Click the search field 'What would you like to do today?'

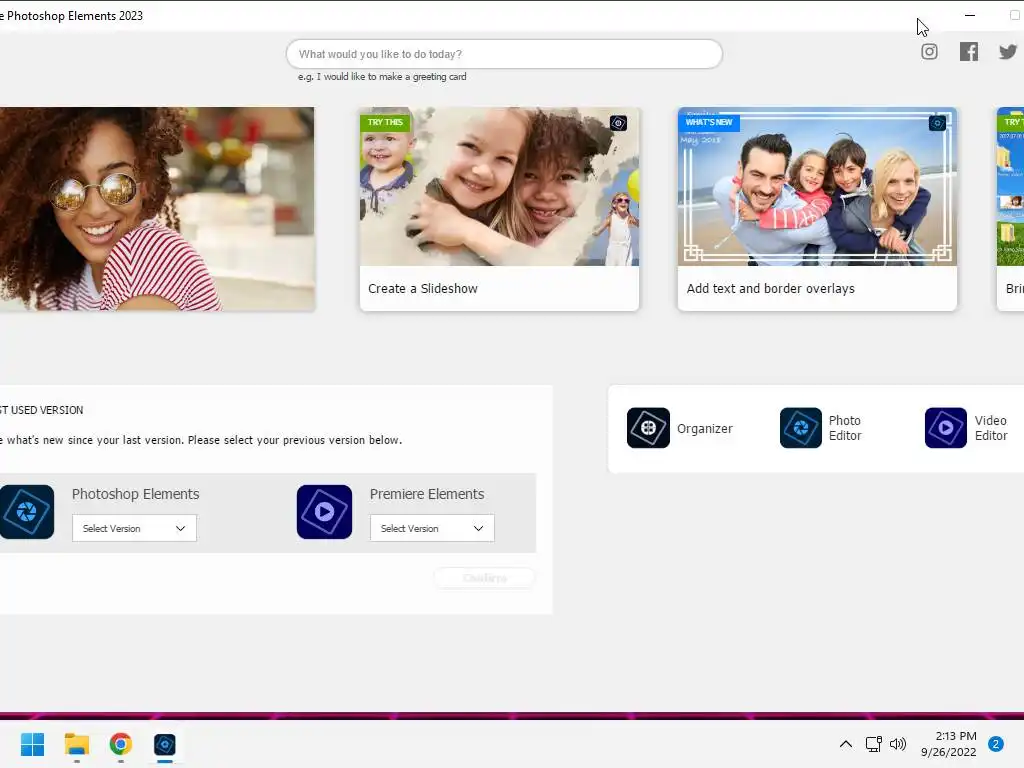click(x=504, y=54)
